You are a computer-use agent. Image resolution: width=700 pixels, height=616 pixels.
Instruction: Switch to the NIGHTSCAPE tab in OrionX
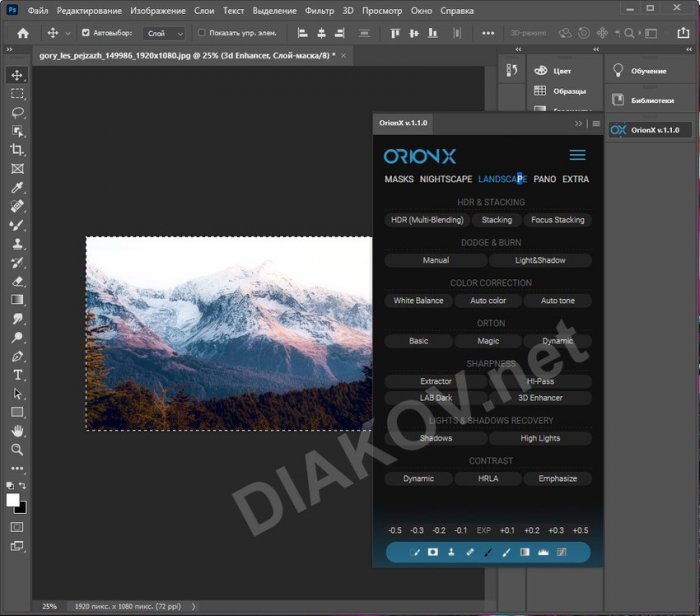446,179
